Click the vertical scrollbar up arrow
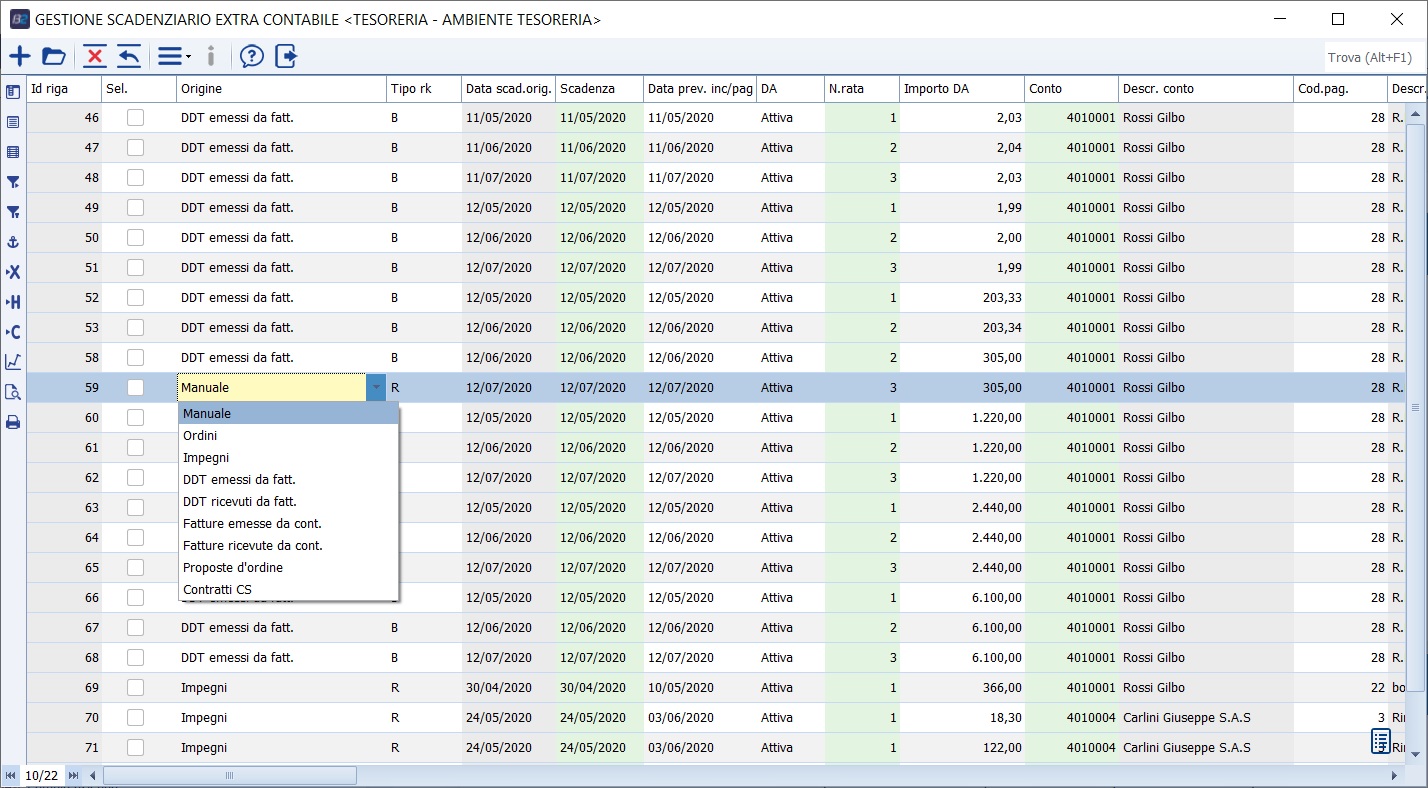This screenshot has height=788, width=1428. pyautogui.click(x=1414, y=116)
